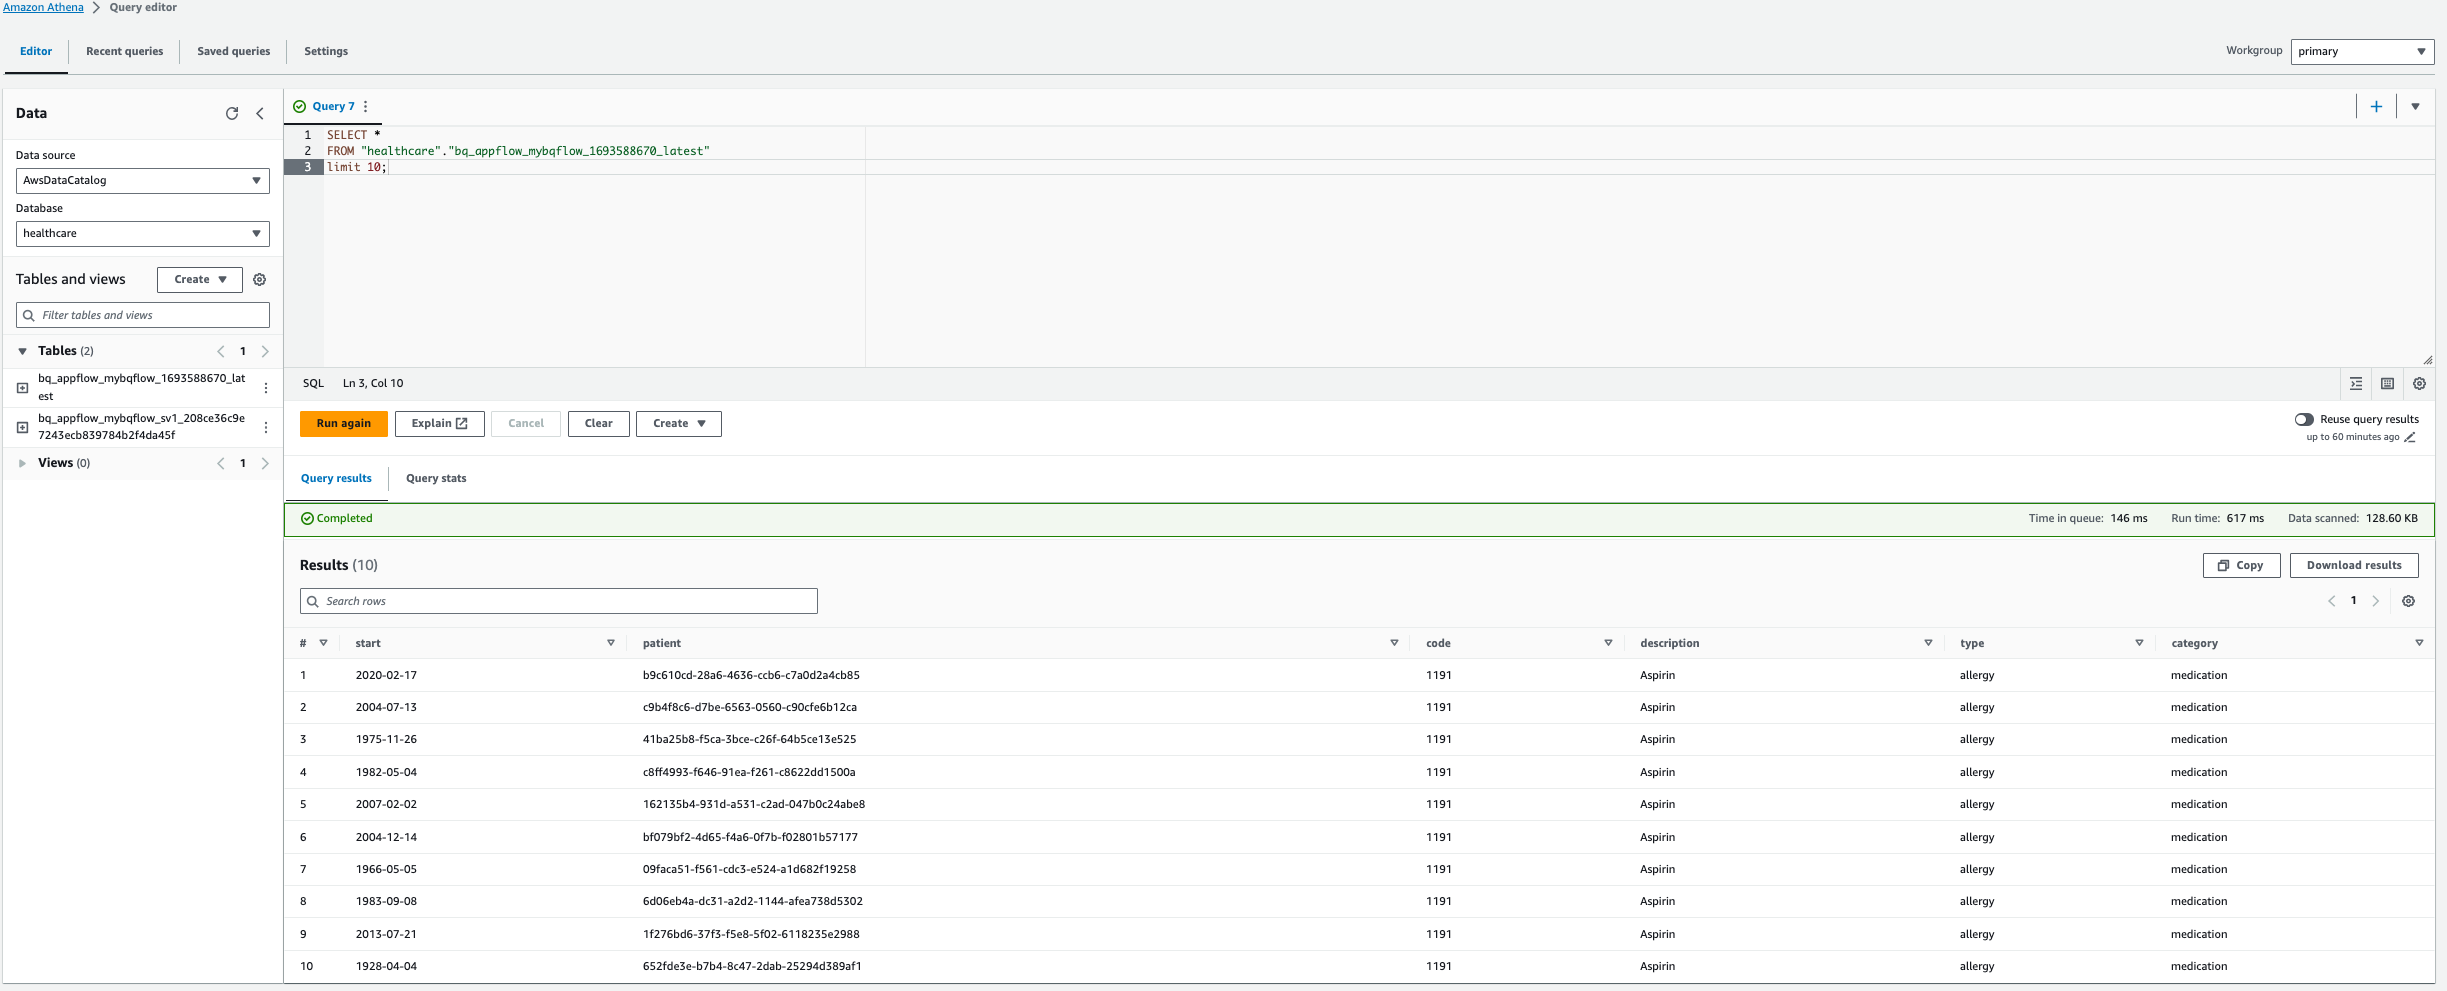The width and height of the screenshot is (2447, 991).
Task: Select start date 1928-04-04 cell
Action: (386, 966)
